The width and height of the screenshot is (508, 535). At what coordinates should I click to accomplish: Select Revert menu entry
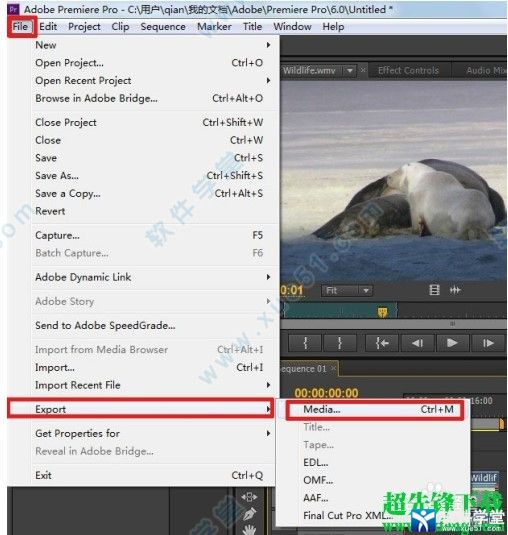pyautogui.click(x=153, y=211)
